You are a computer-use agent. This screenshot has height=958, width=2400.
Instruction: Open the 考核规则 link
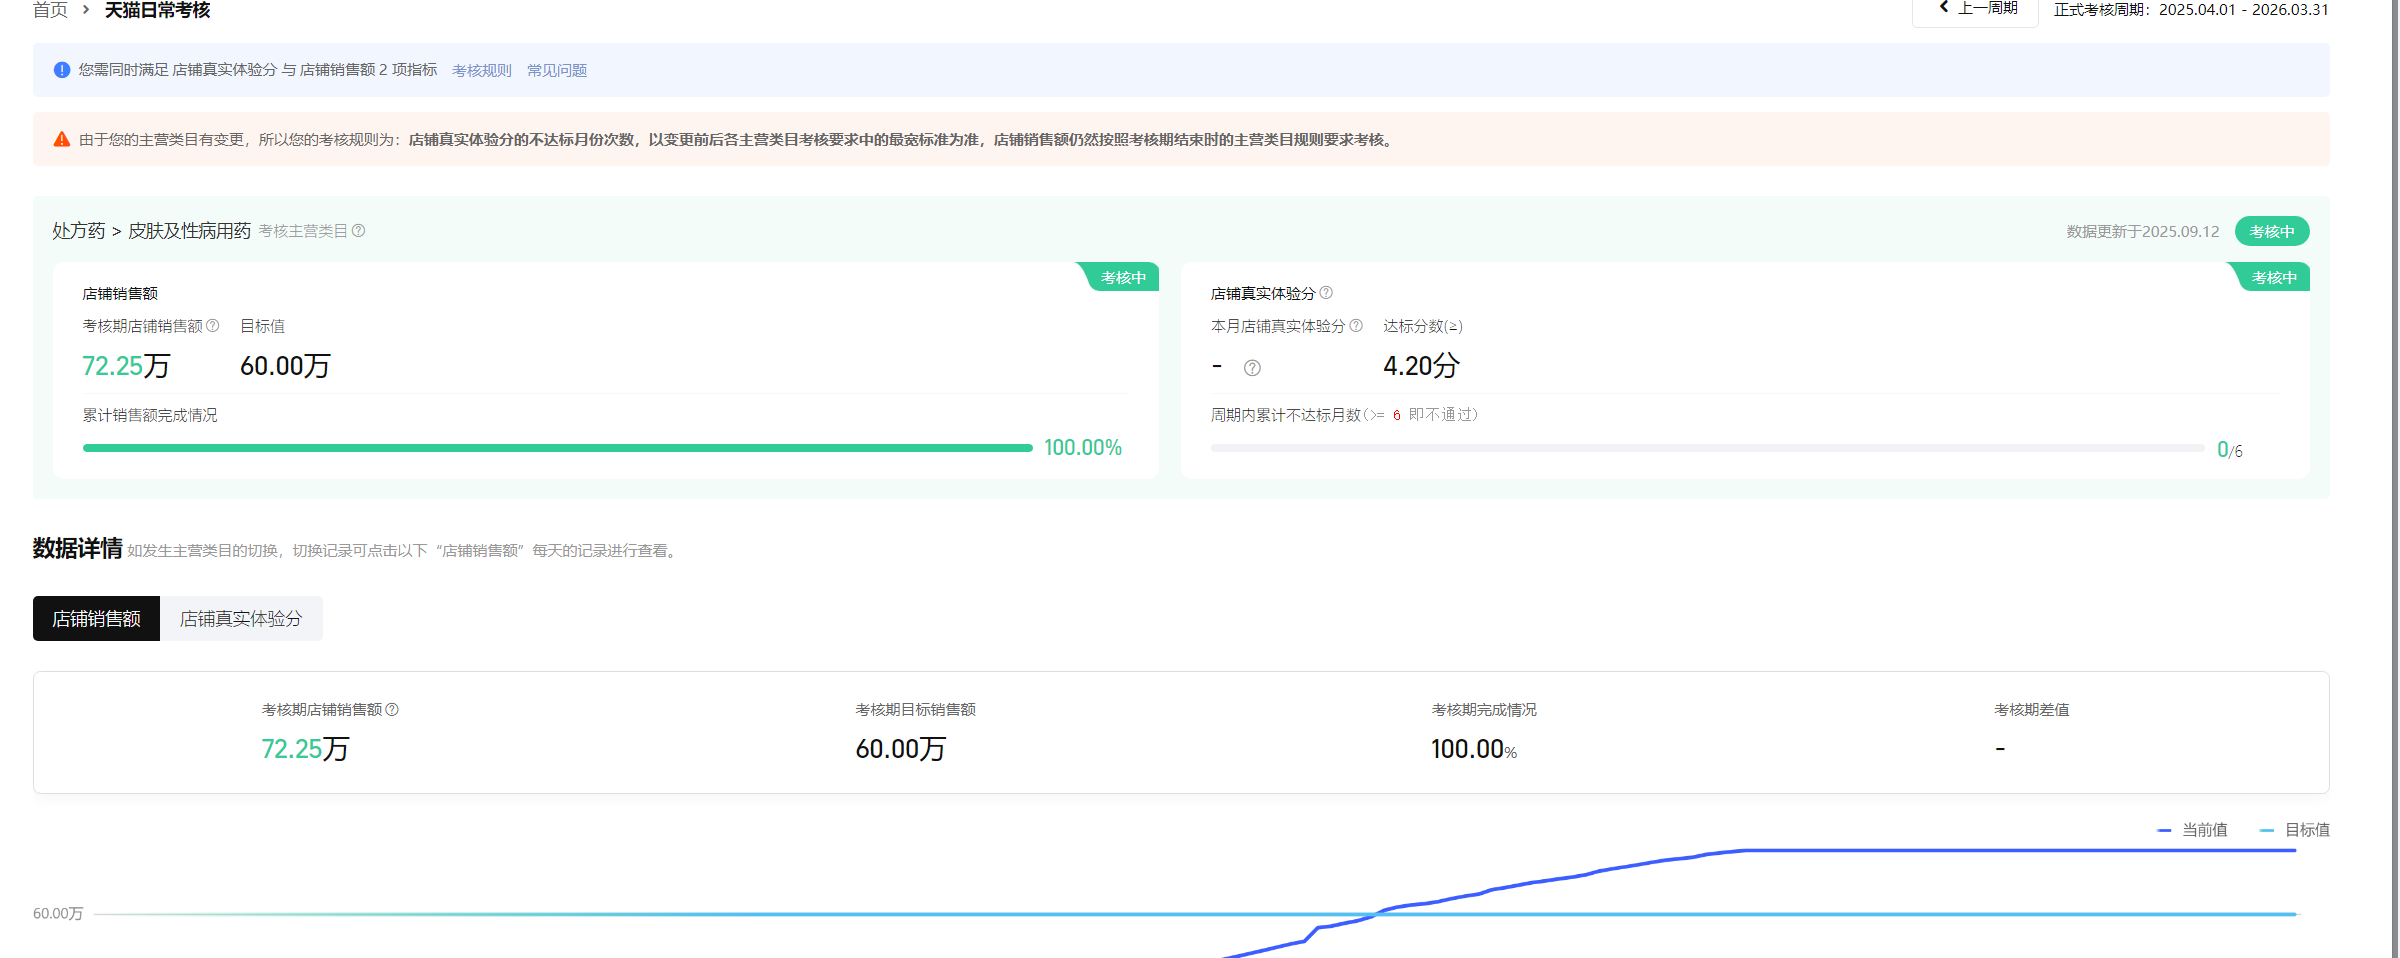click(x=481, y=71)
